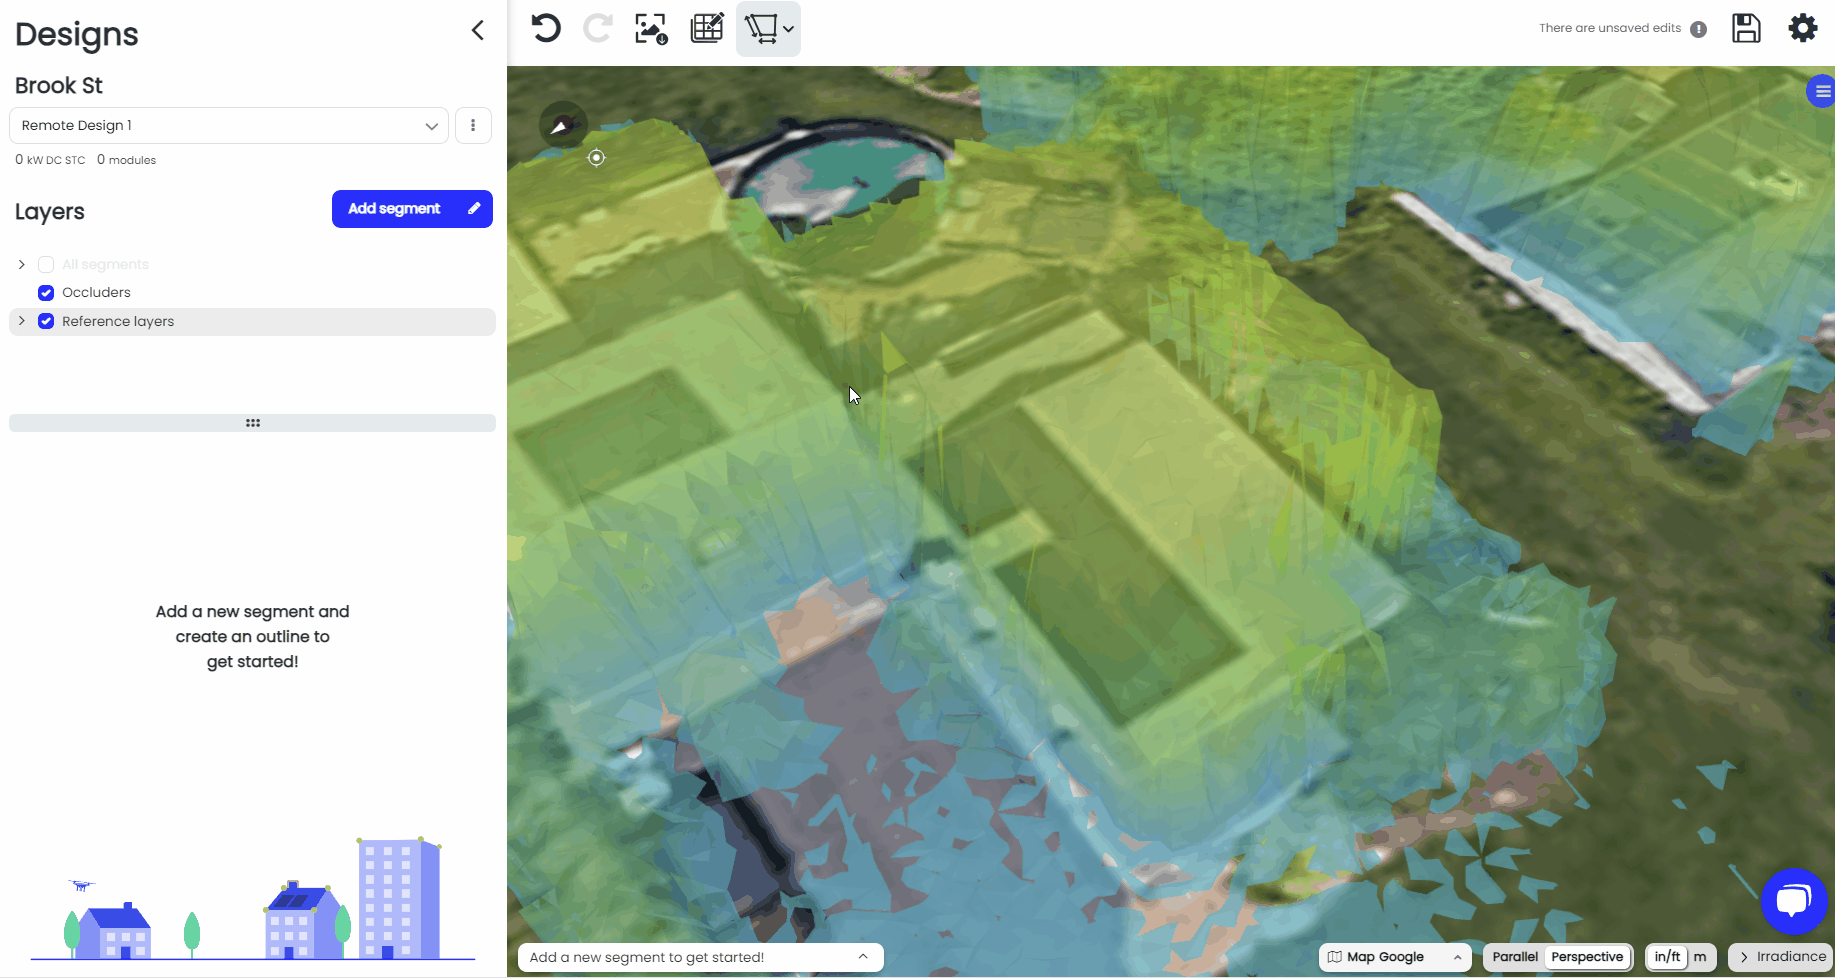Open the blue hamburger menu on map
Image resolution: width=1835 pixels, height=978 pixels.
tap(1822, 92)
